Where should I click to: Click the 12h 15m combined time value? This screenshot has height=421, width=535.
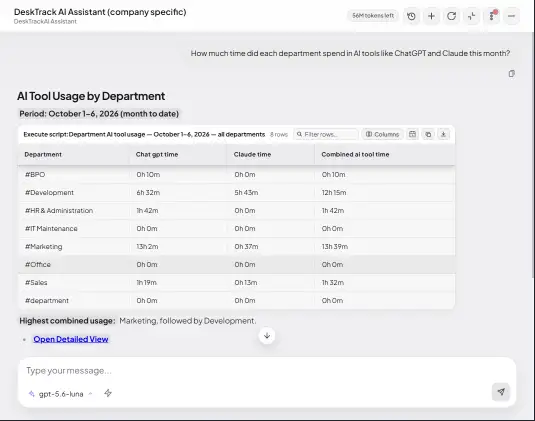(x=334, y=193)
